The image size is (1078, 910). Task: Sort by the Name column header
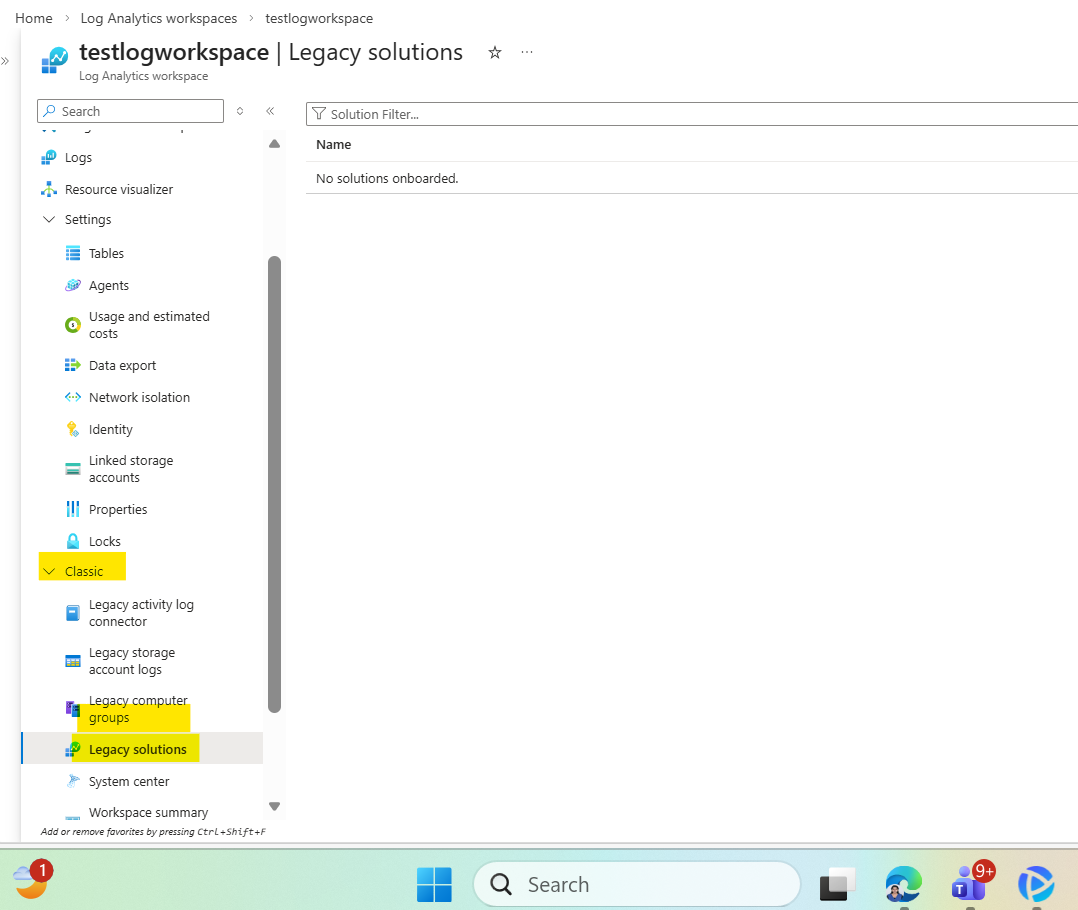[333, 144]
